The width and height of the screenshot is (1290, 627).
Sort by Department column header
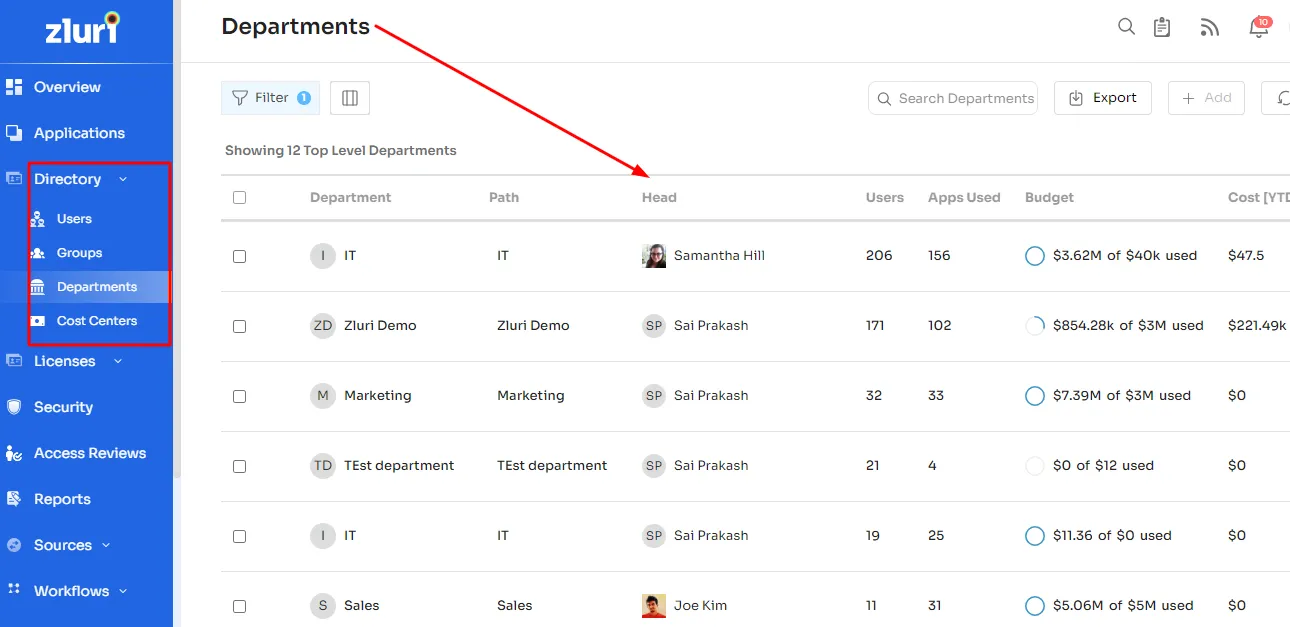point(350,198)
